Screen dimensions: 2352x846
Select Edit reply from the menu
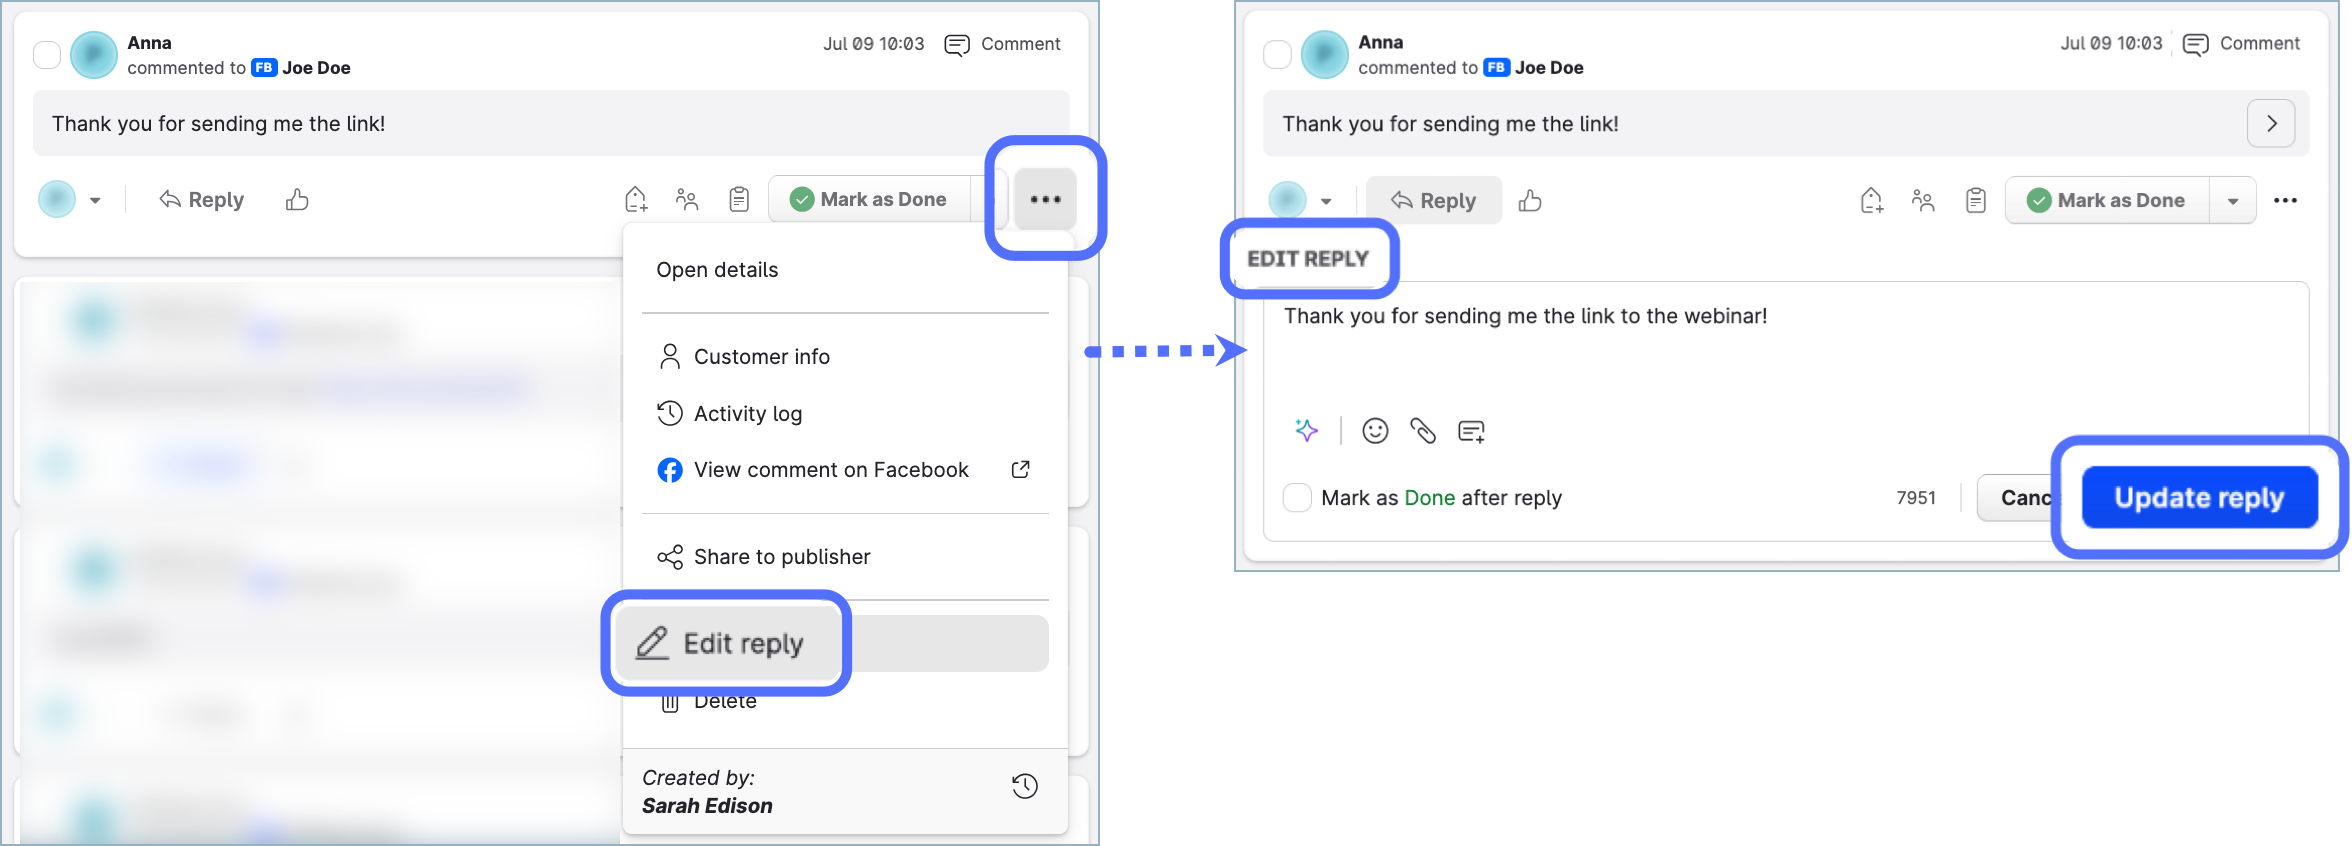point(742,643)
